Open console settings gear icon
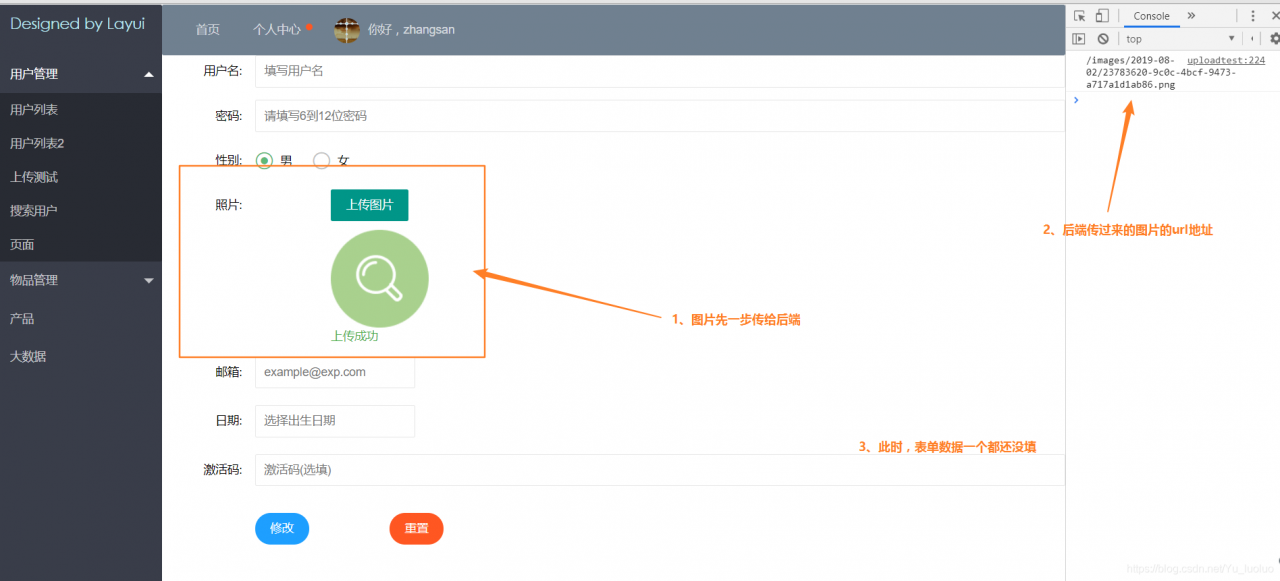 pyautogui.click(x=1274, y=39)
